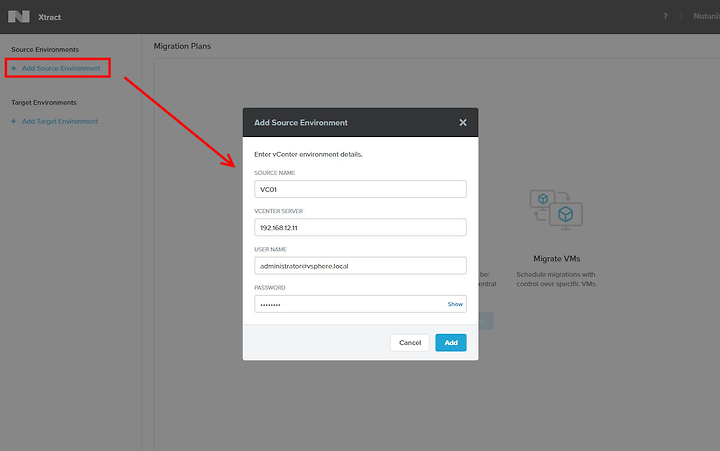Click the Migrate VMs illustration icon
Screen dimensions: 720x451
tap(556, 209)
